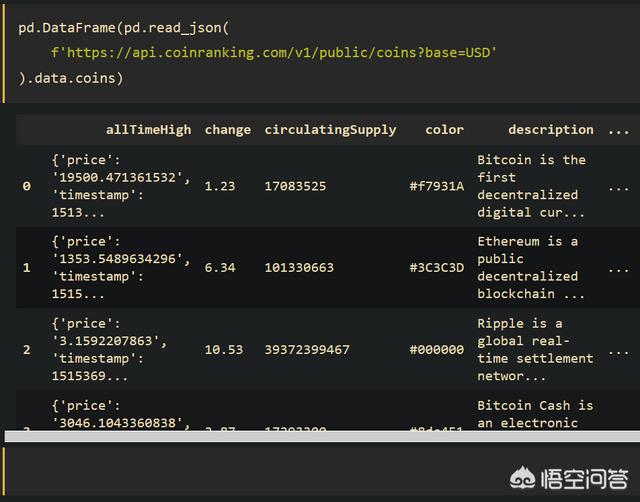Select row index 2
This screenshot has width=640, height=502.
[x=27, y=350]
